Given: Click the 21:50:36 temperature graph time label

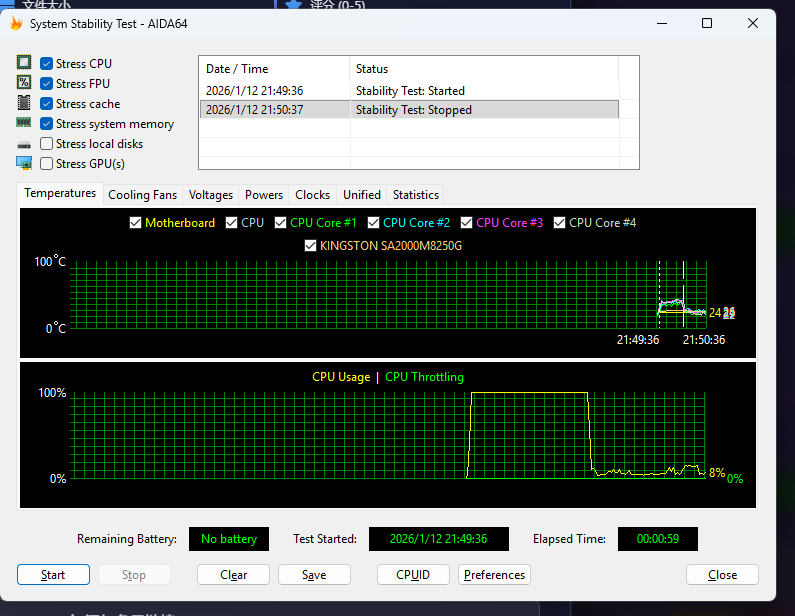Looking at the screenshot, I should (704, 340).
